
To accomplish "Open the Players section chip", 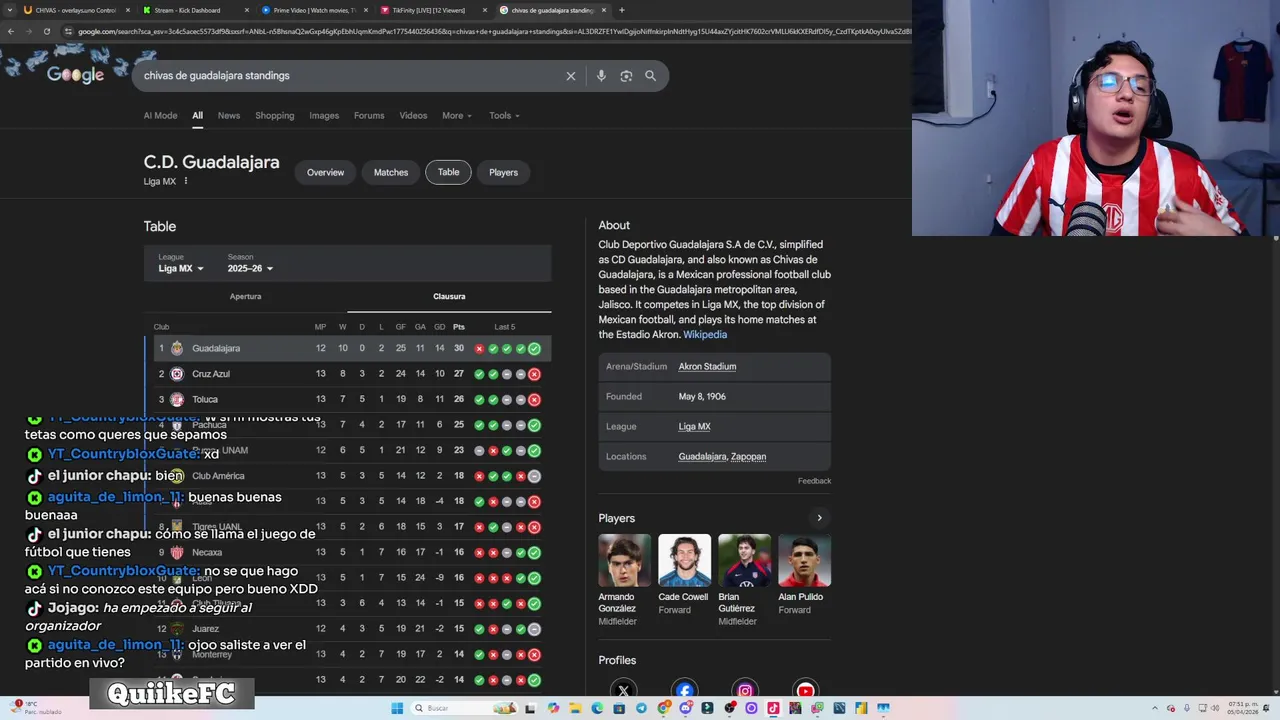I will (x=503, y=172).
